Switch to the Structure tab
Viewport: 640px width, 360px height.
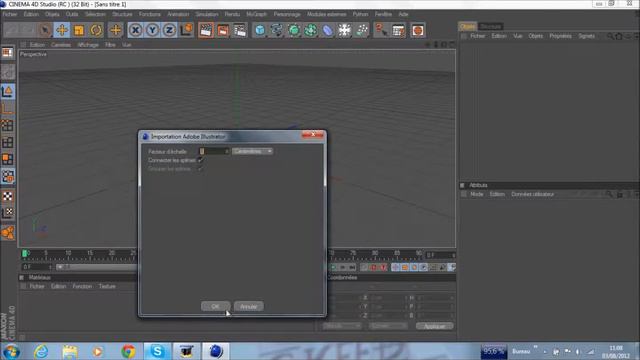pyautogui.click(x=490, y=26)
